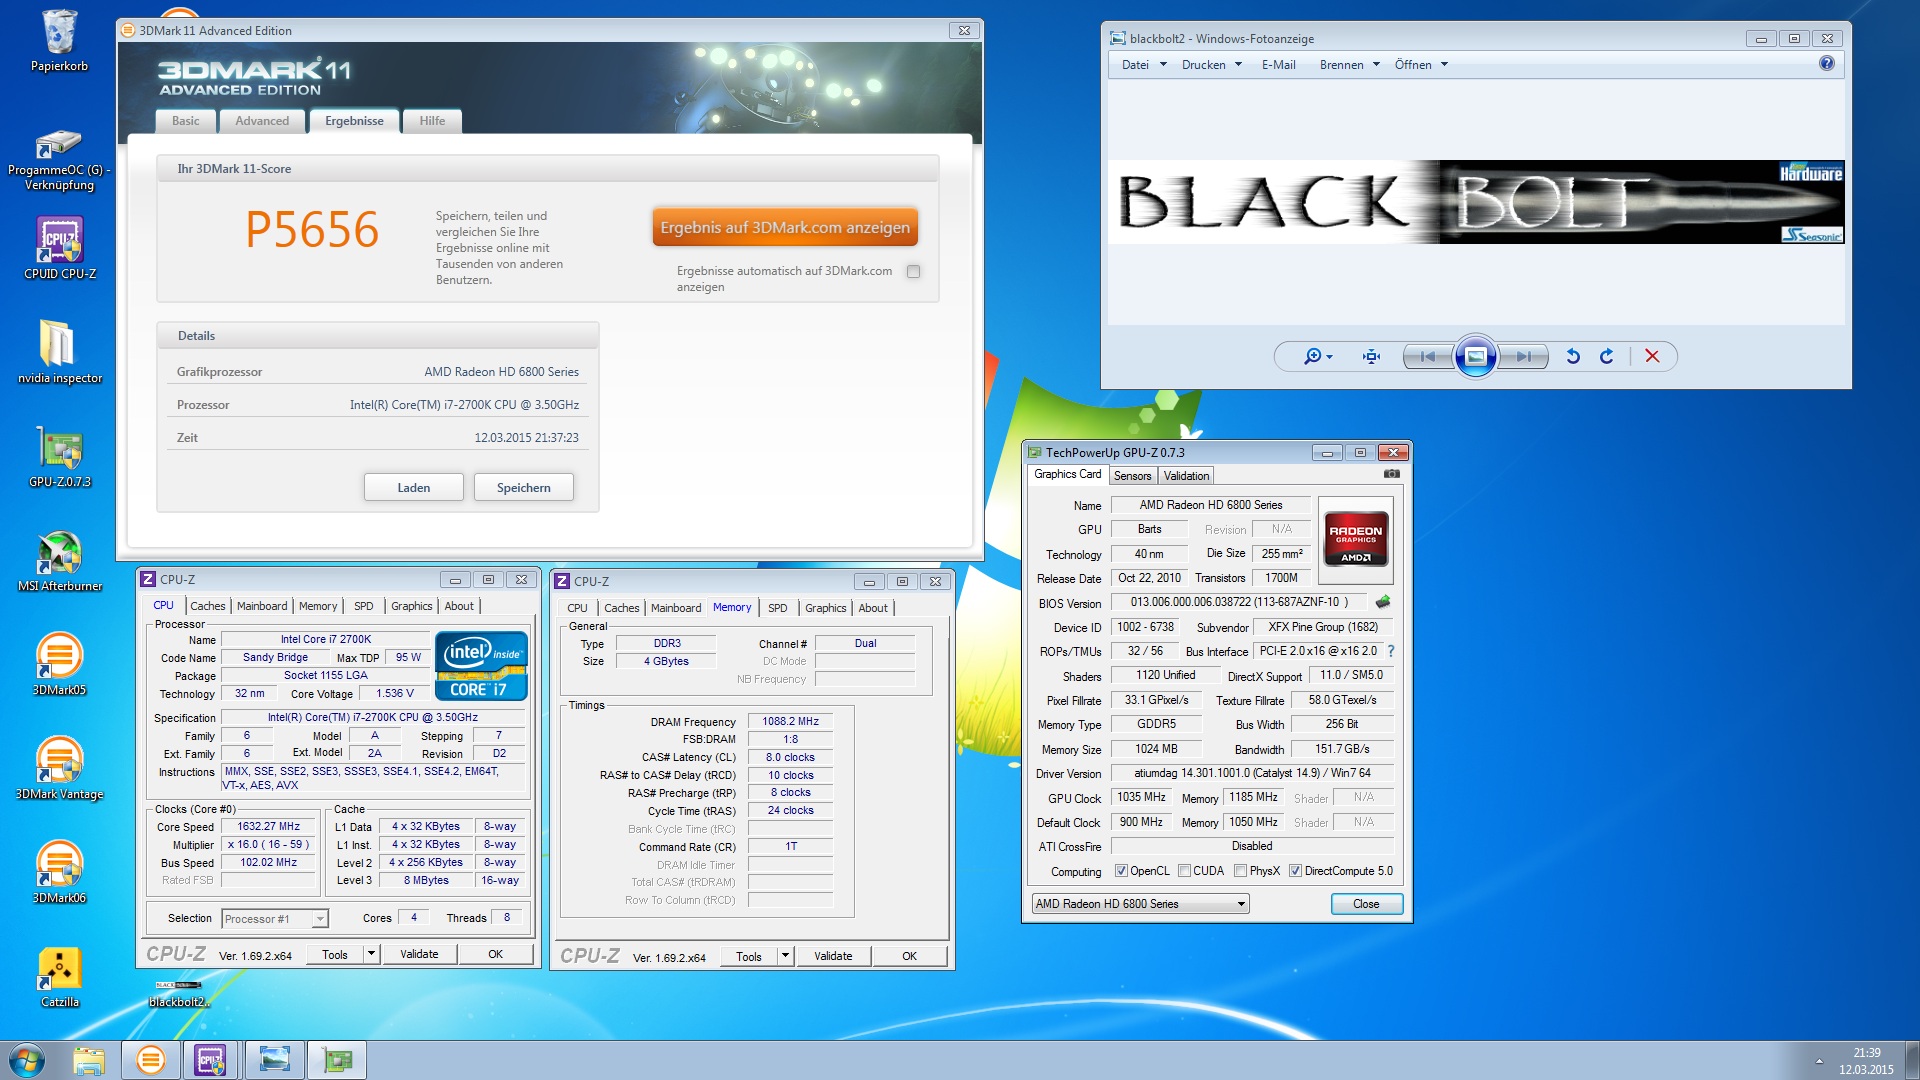Open Mainboard tab in left CPU-Z window
Screen dimensions: 1920x1080
coord(262,606)
